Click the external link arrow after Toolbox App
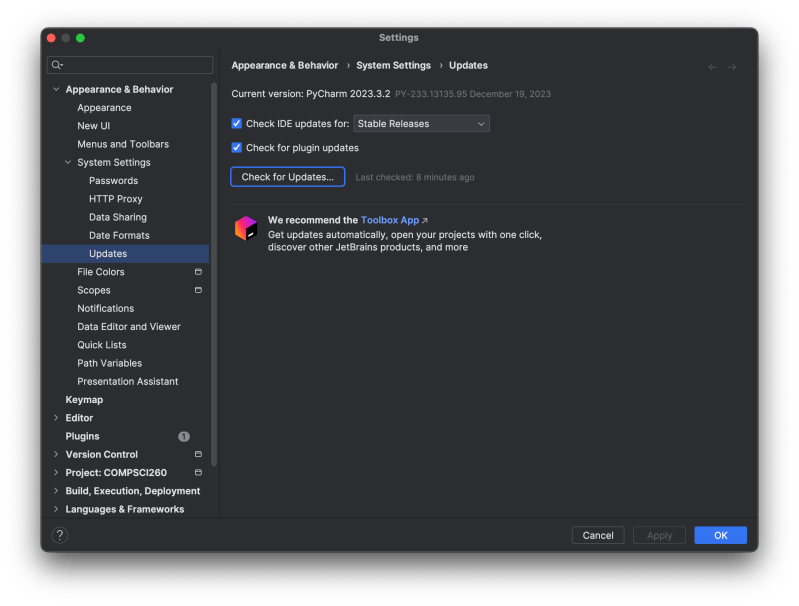799x606 pixels. pyautogui.click(x=425, y=220)
